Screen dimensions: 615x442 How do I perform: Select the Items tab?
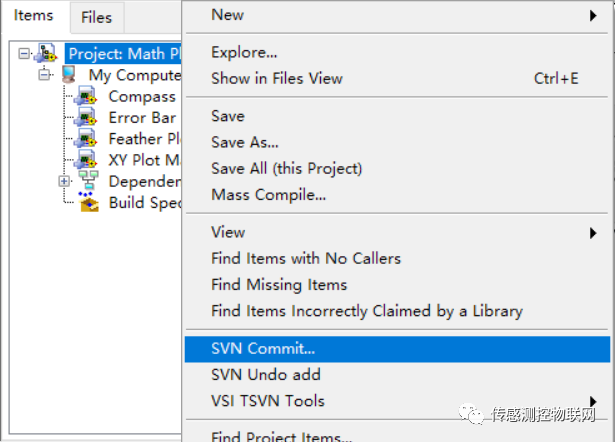tap(34, 16)
